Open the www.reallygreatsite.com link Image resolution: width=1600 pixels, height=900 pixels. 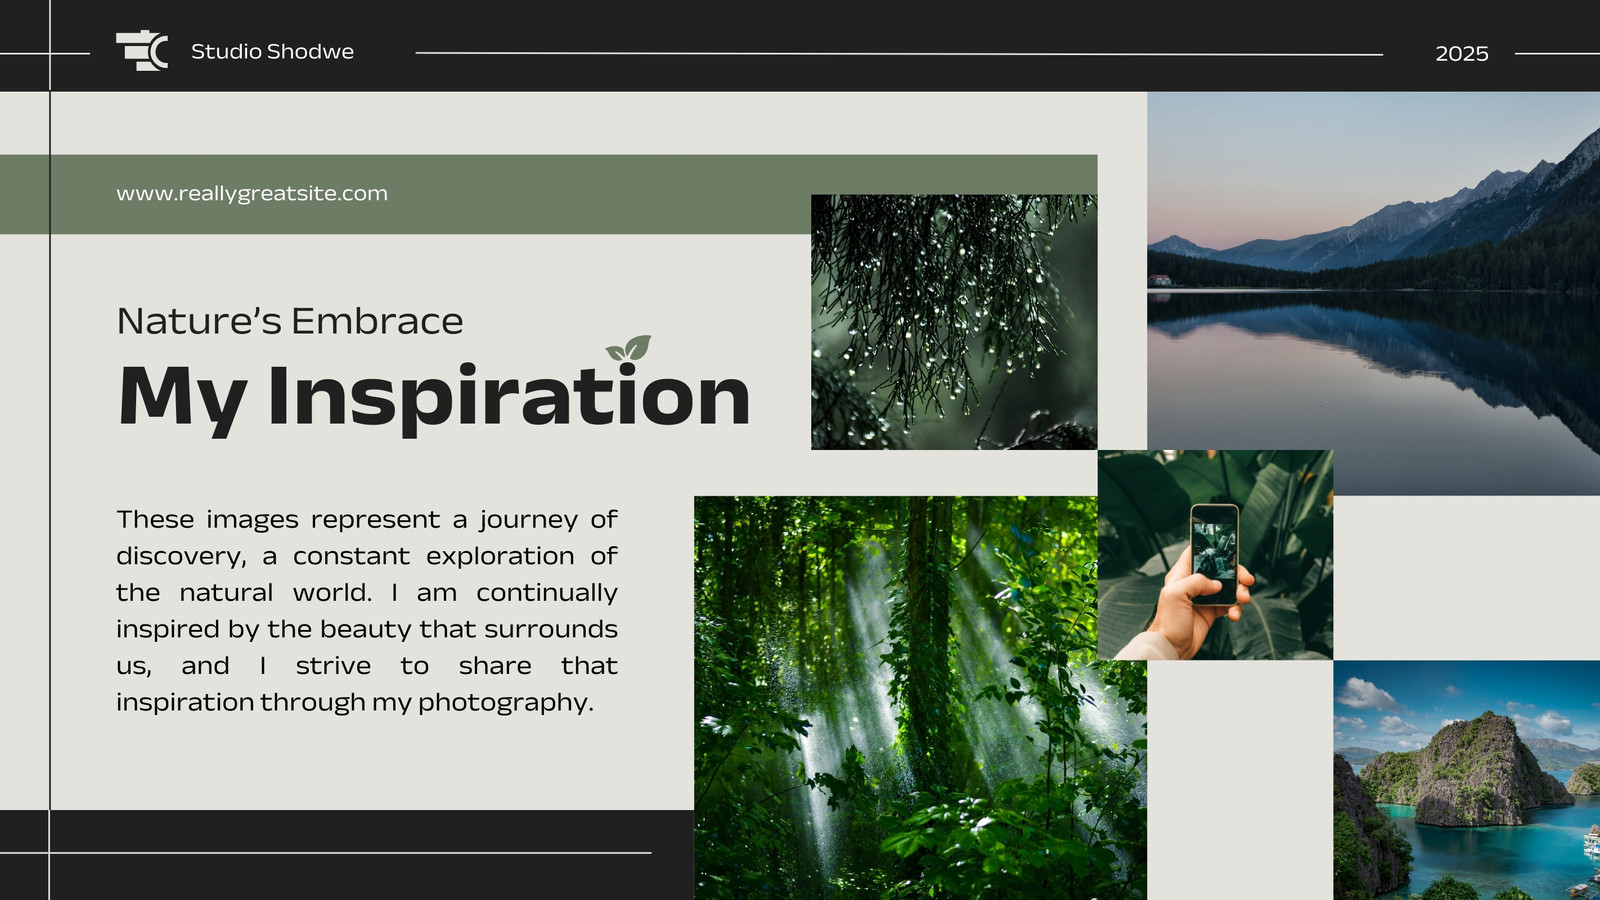[252, 194]
